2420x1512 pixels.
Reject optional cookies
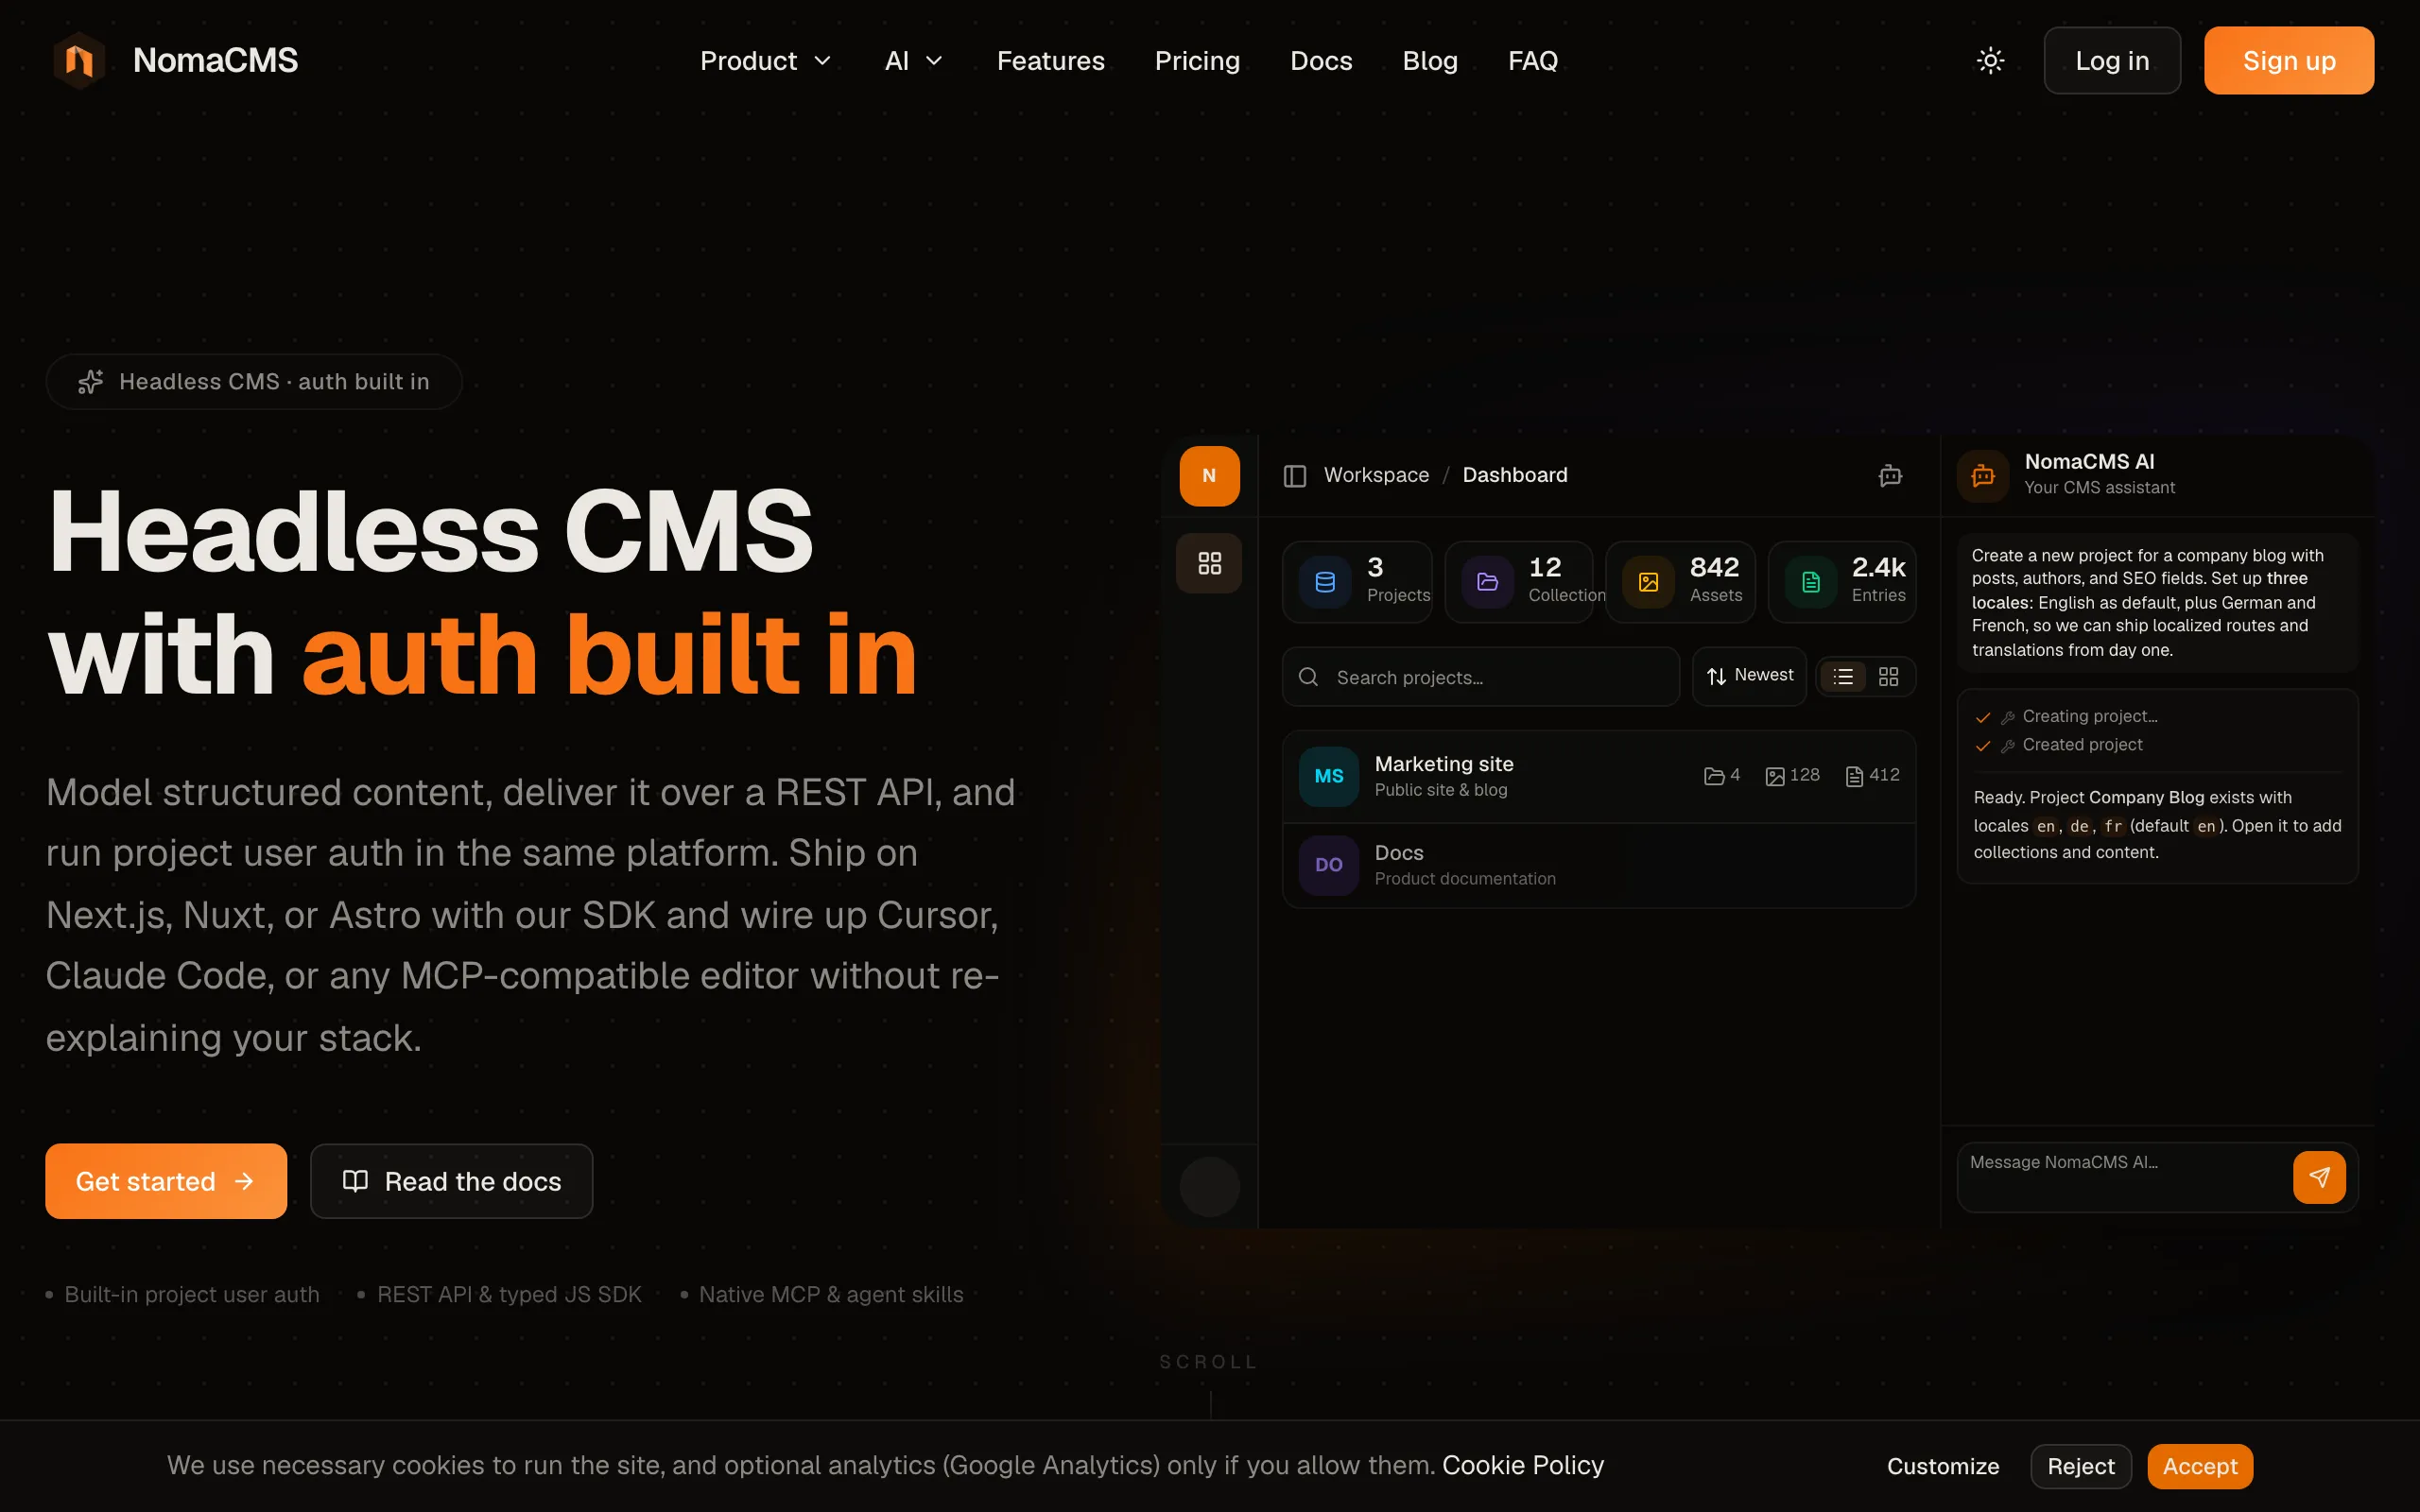click(x=2080, y=1466)
